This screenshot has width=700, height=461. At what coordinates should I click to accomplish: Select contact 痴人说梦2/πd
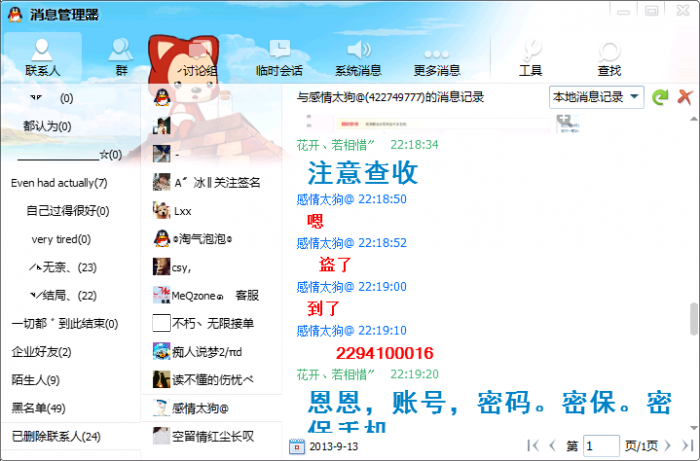[x=211, y=352]
